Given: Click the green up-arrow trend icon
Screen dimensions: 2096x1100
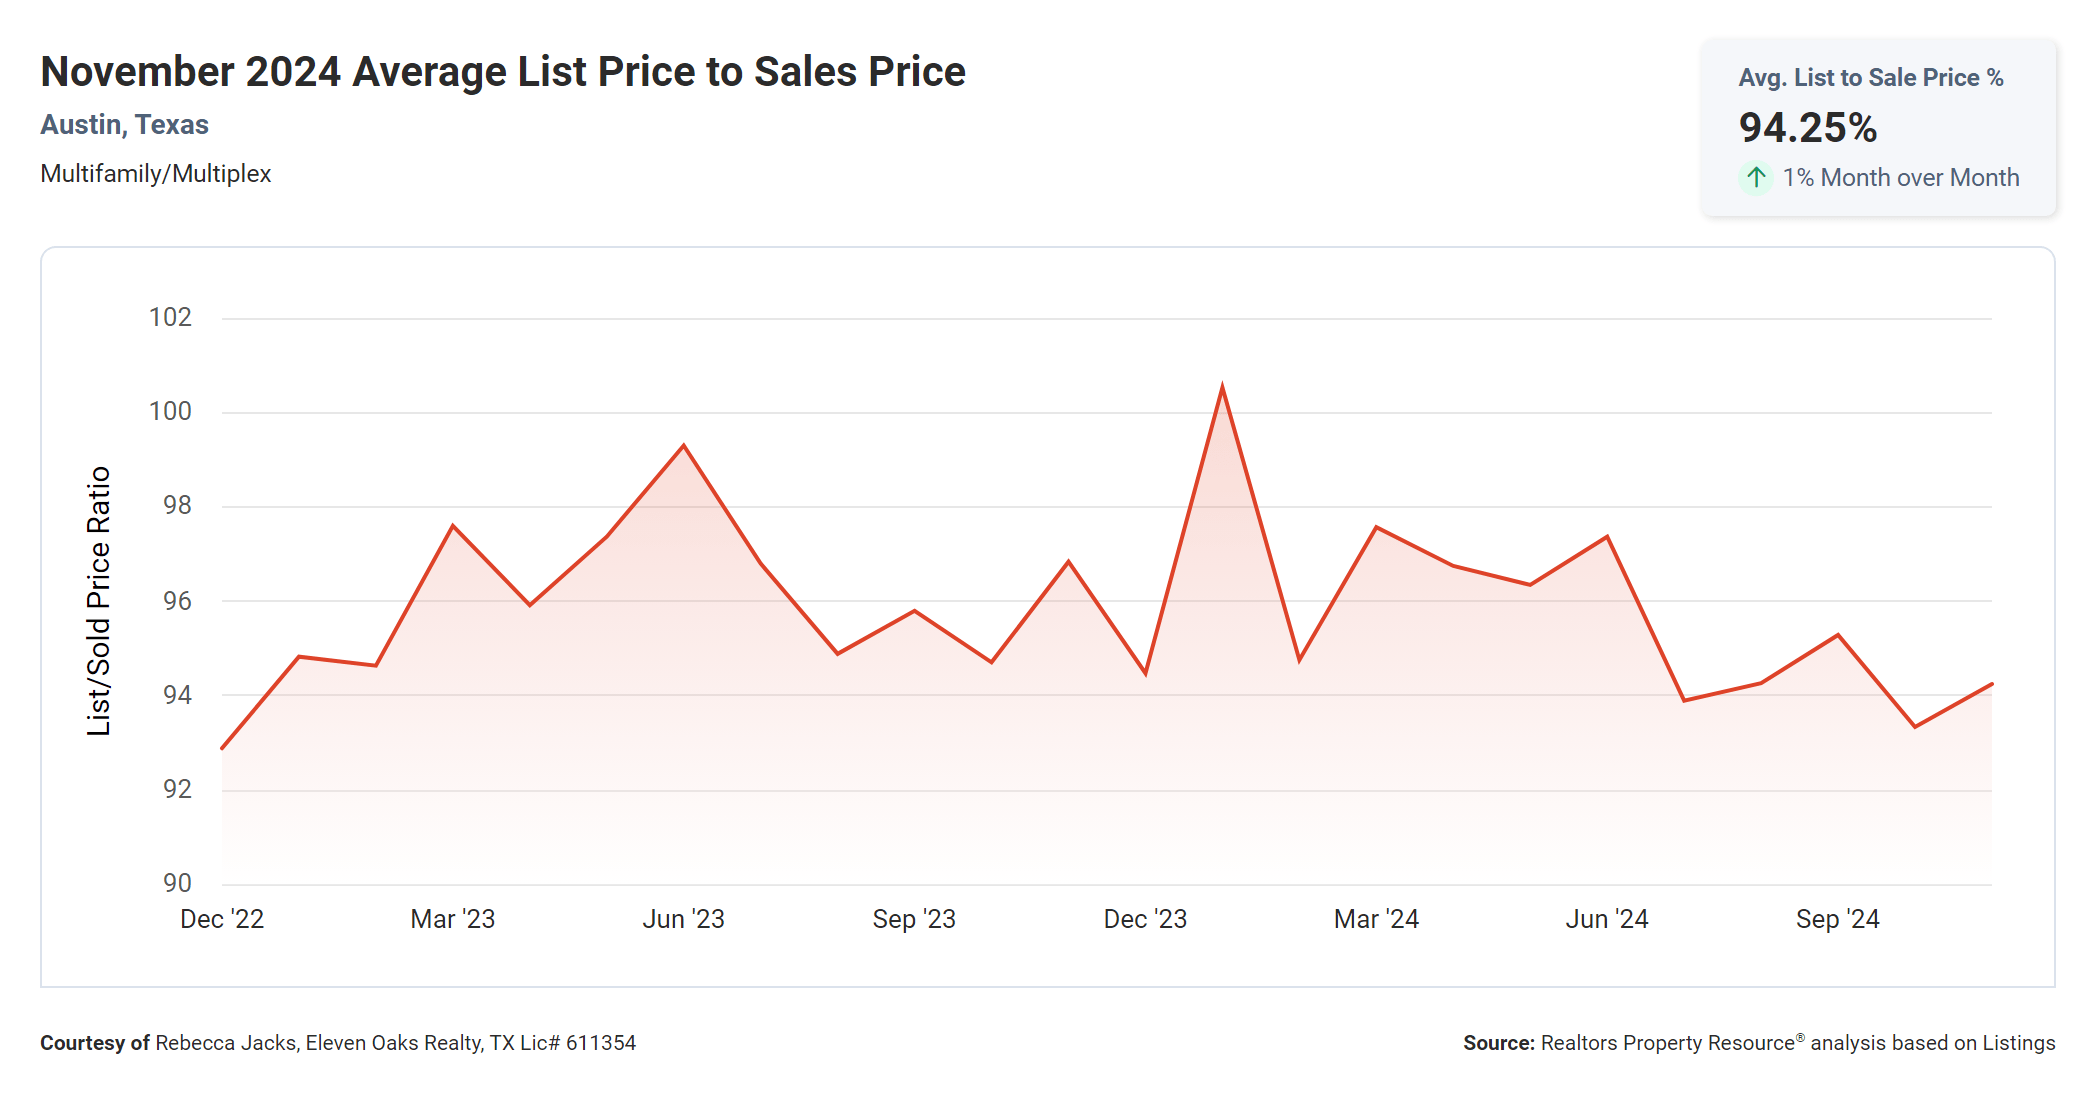Looking at the screenshot, I should (x=1755, y=178).
